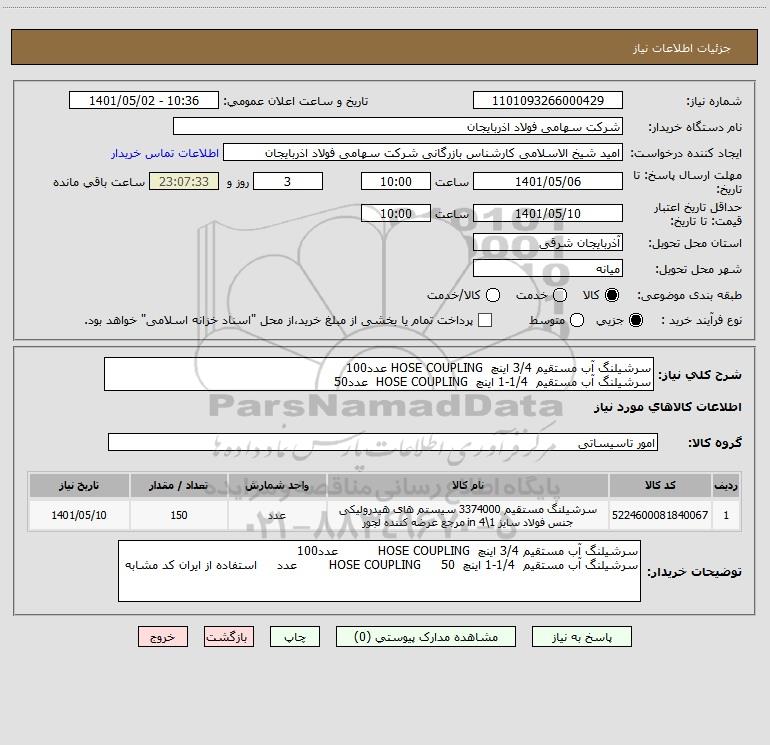770x745 pixels.
Task: Click the product name cell سرشیلنگ مستقیم 3374000
Action: pyautogui.click(x=468, y=515)
